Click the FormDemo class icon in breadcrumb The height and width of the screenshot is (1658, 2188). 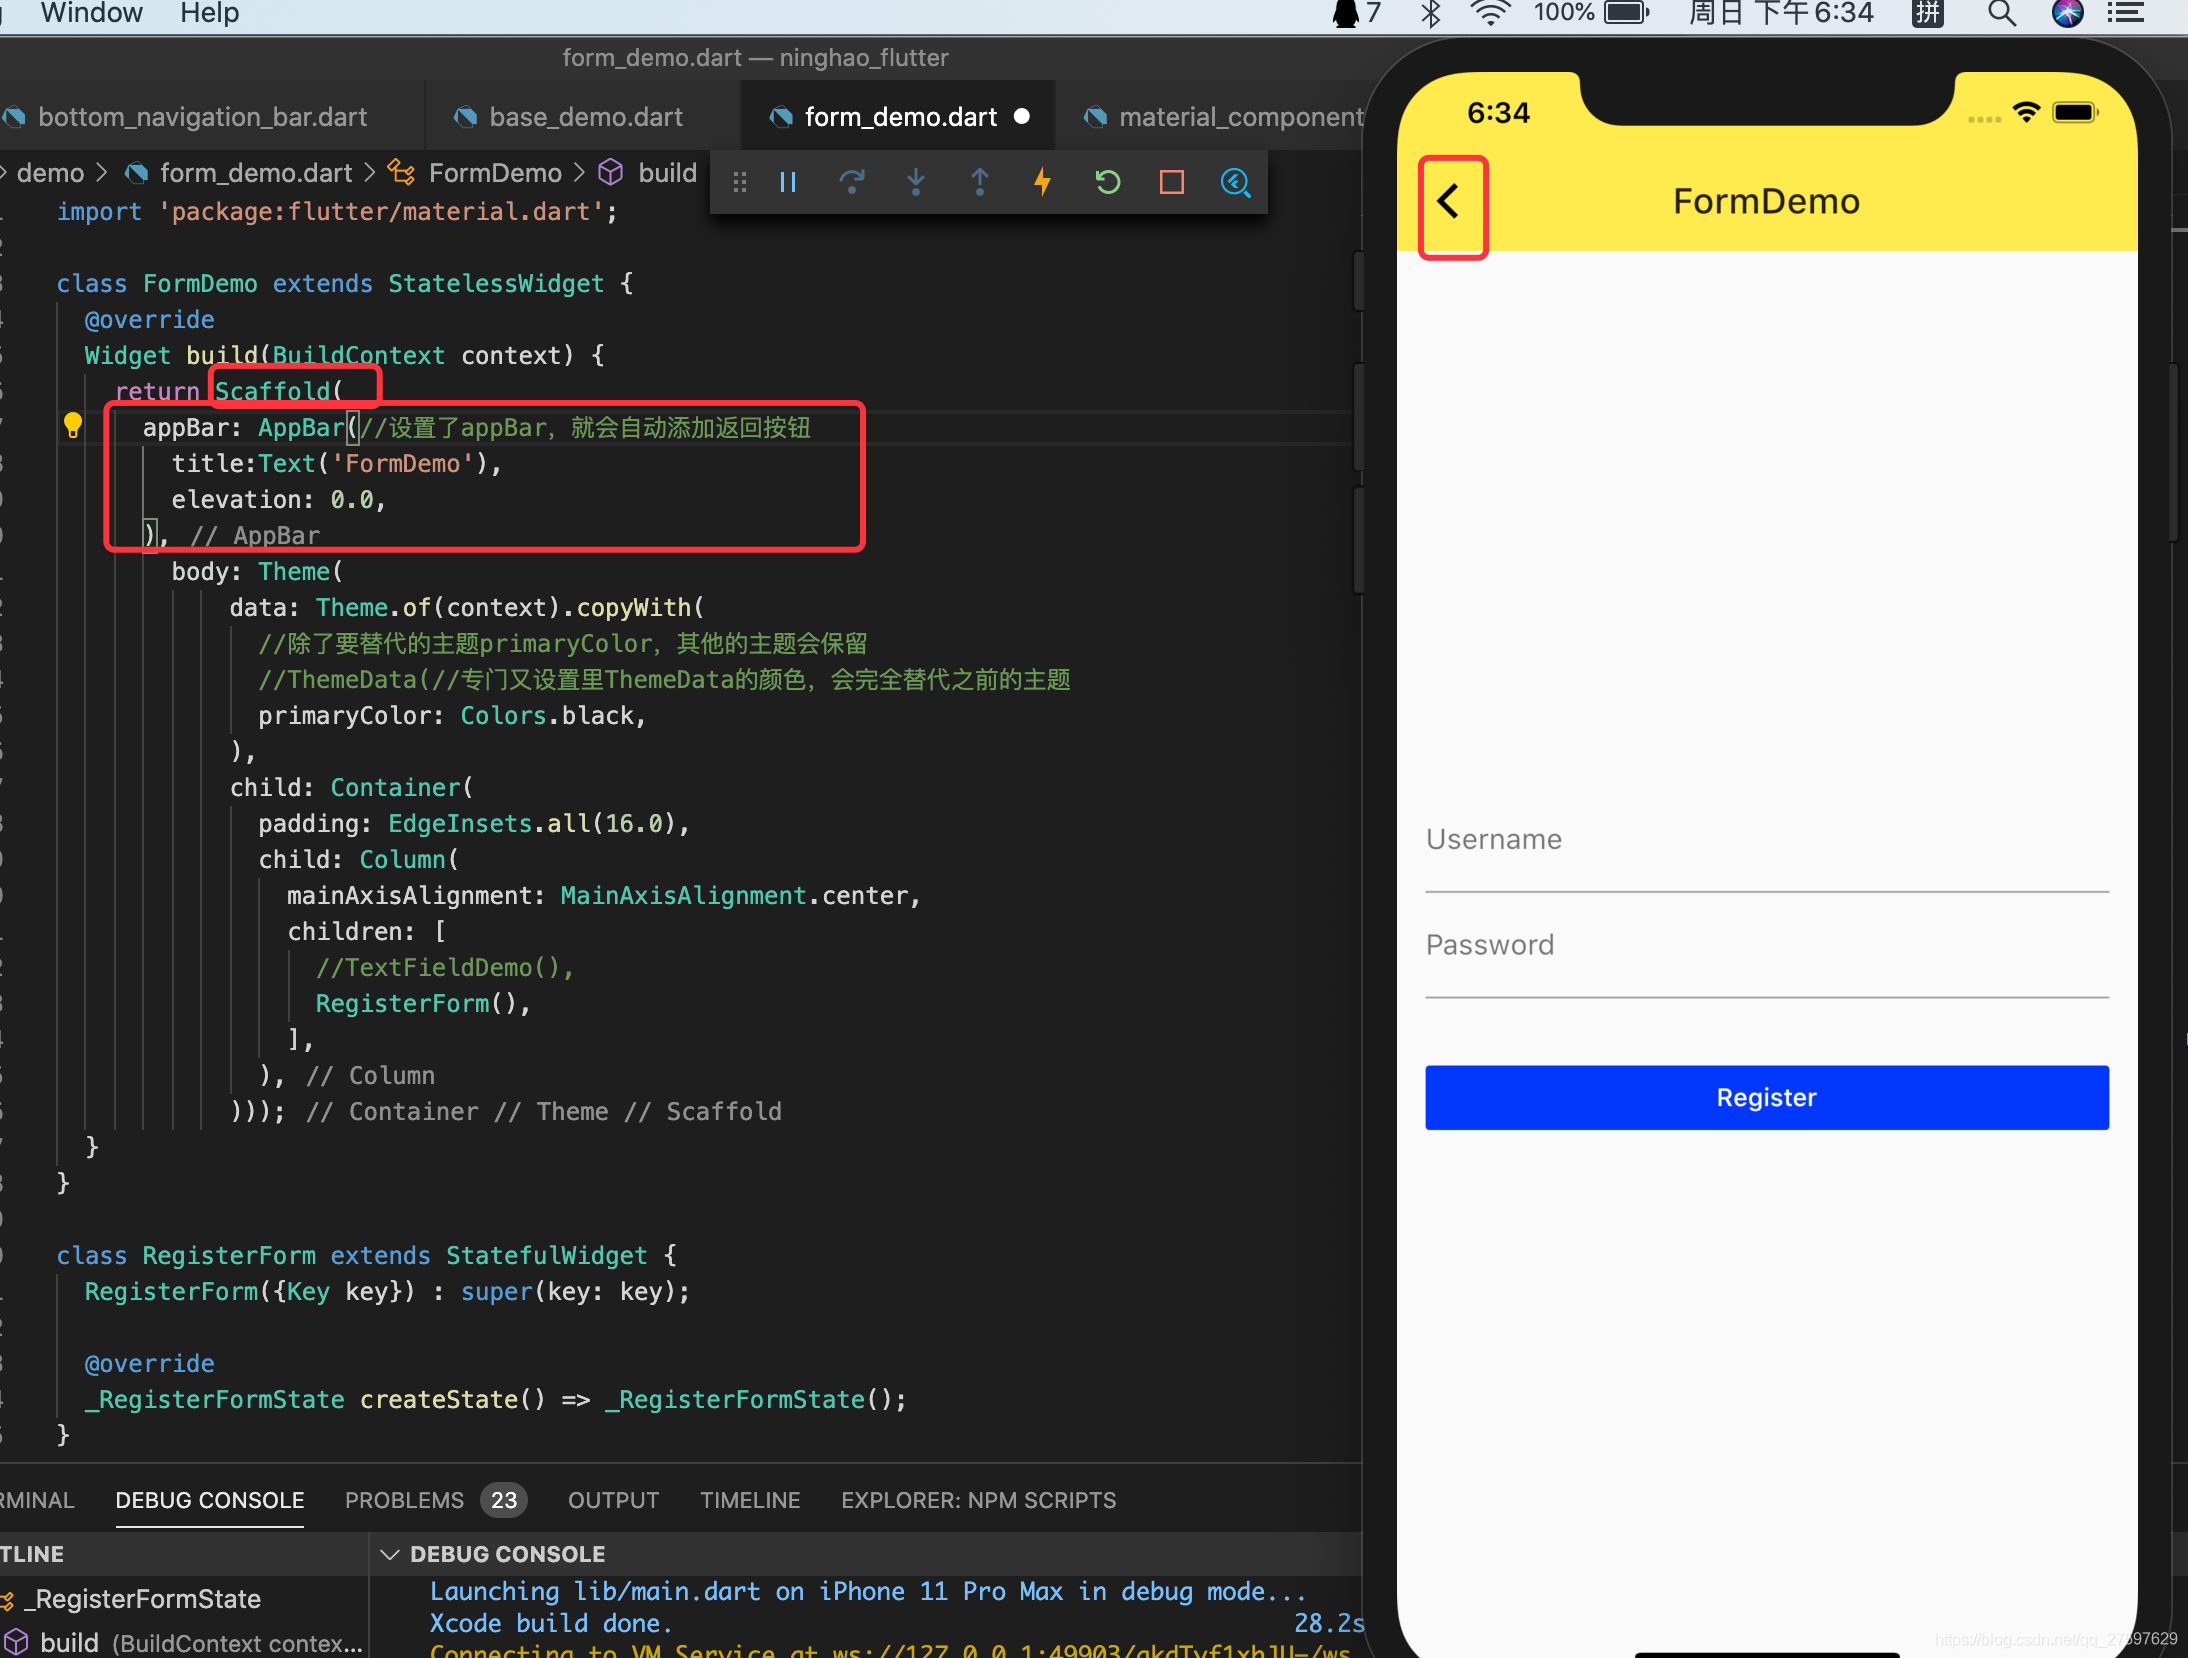[x=401, y=173]
